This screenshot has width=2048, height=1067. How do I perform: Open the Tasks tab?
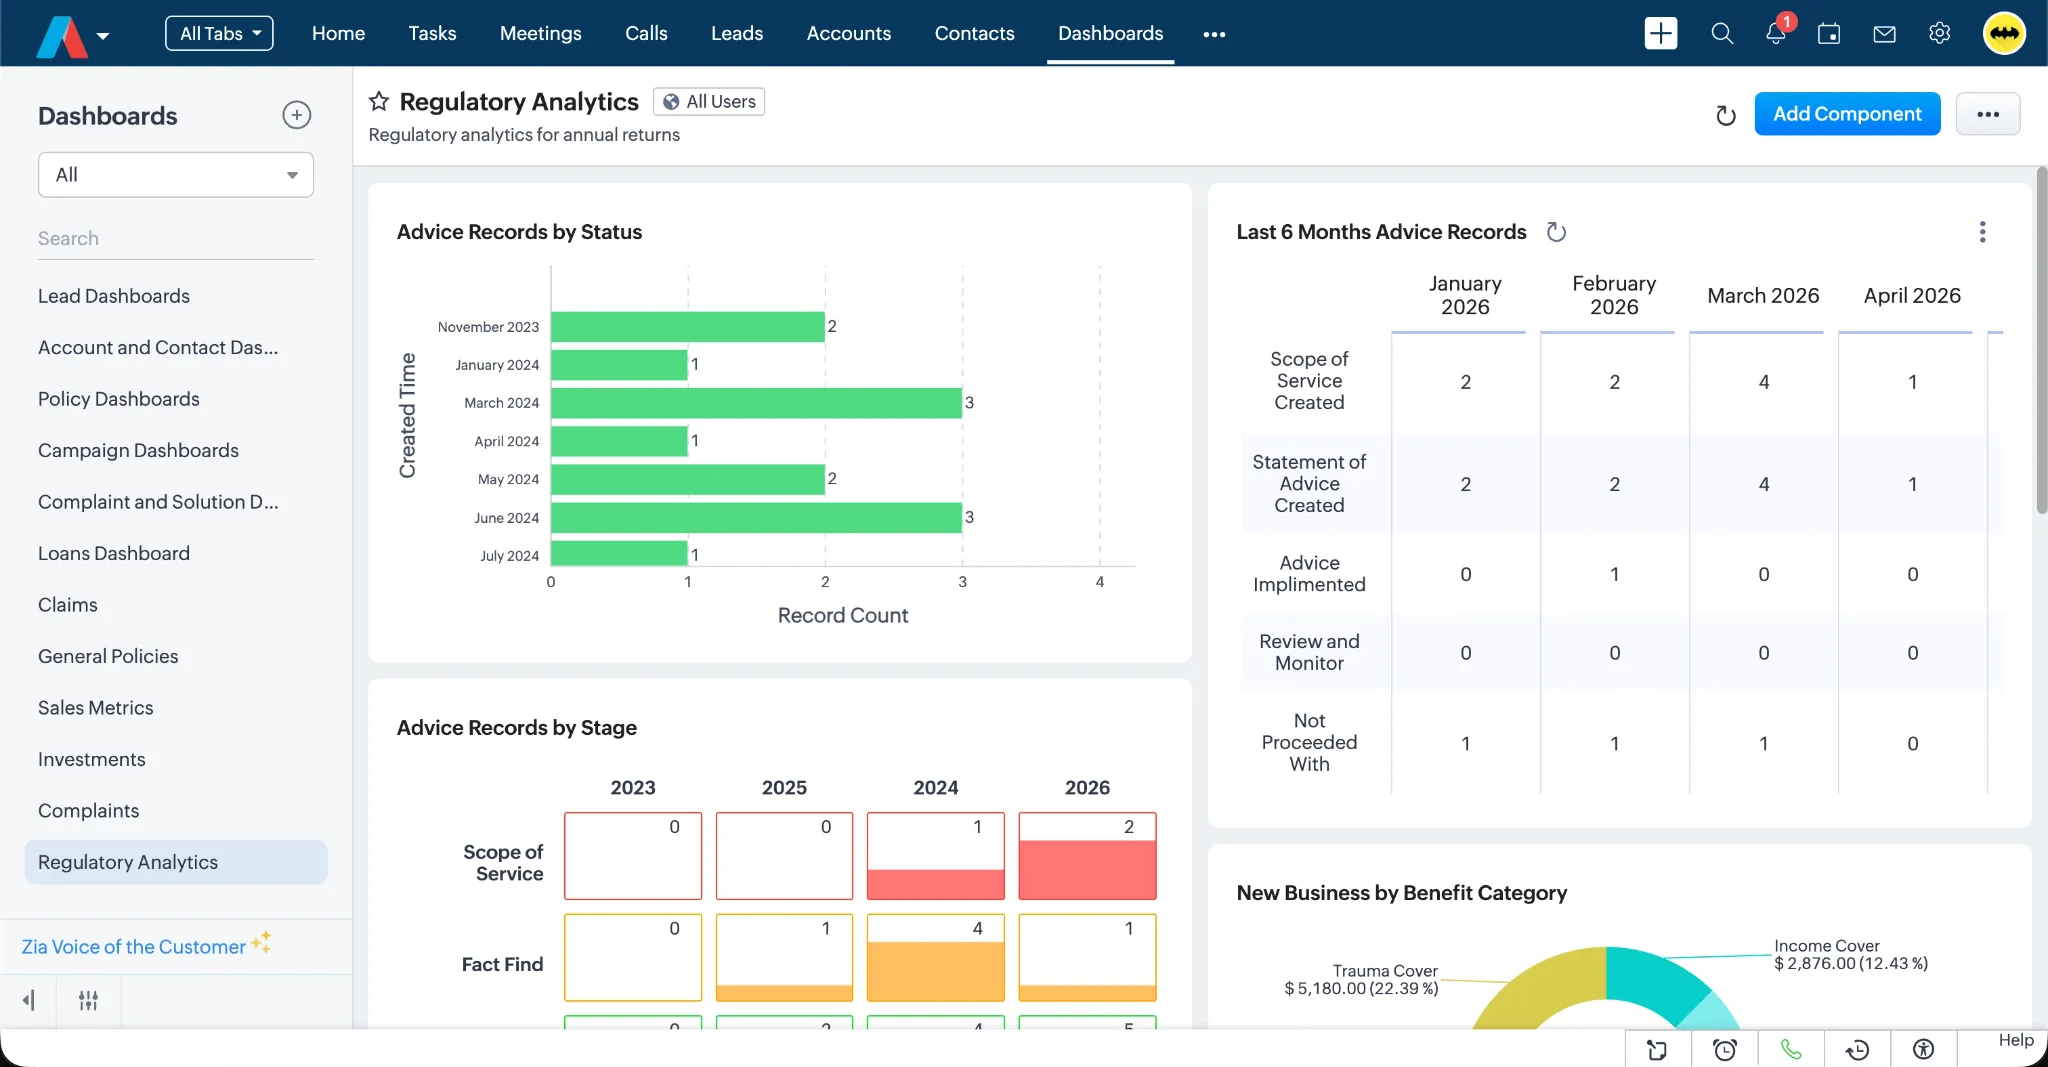[x=432, y=33]
